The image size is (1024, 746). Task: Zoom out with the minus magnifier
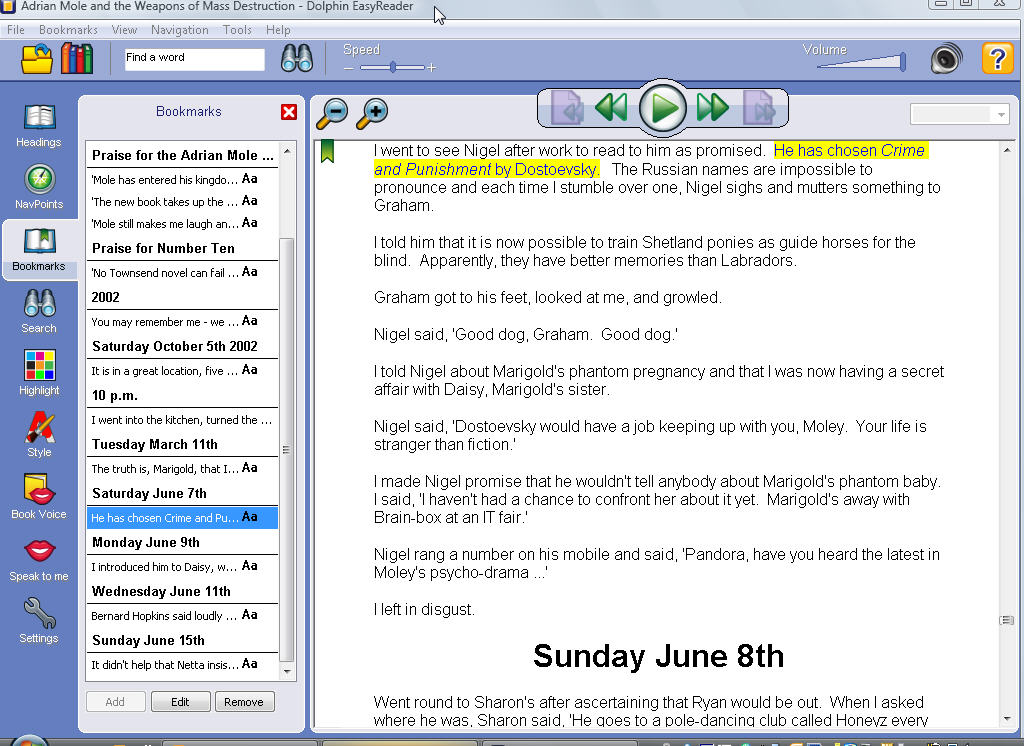point(332,113)
